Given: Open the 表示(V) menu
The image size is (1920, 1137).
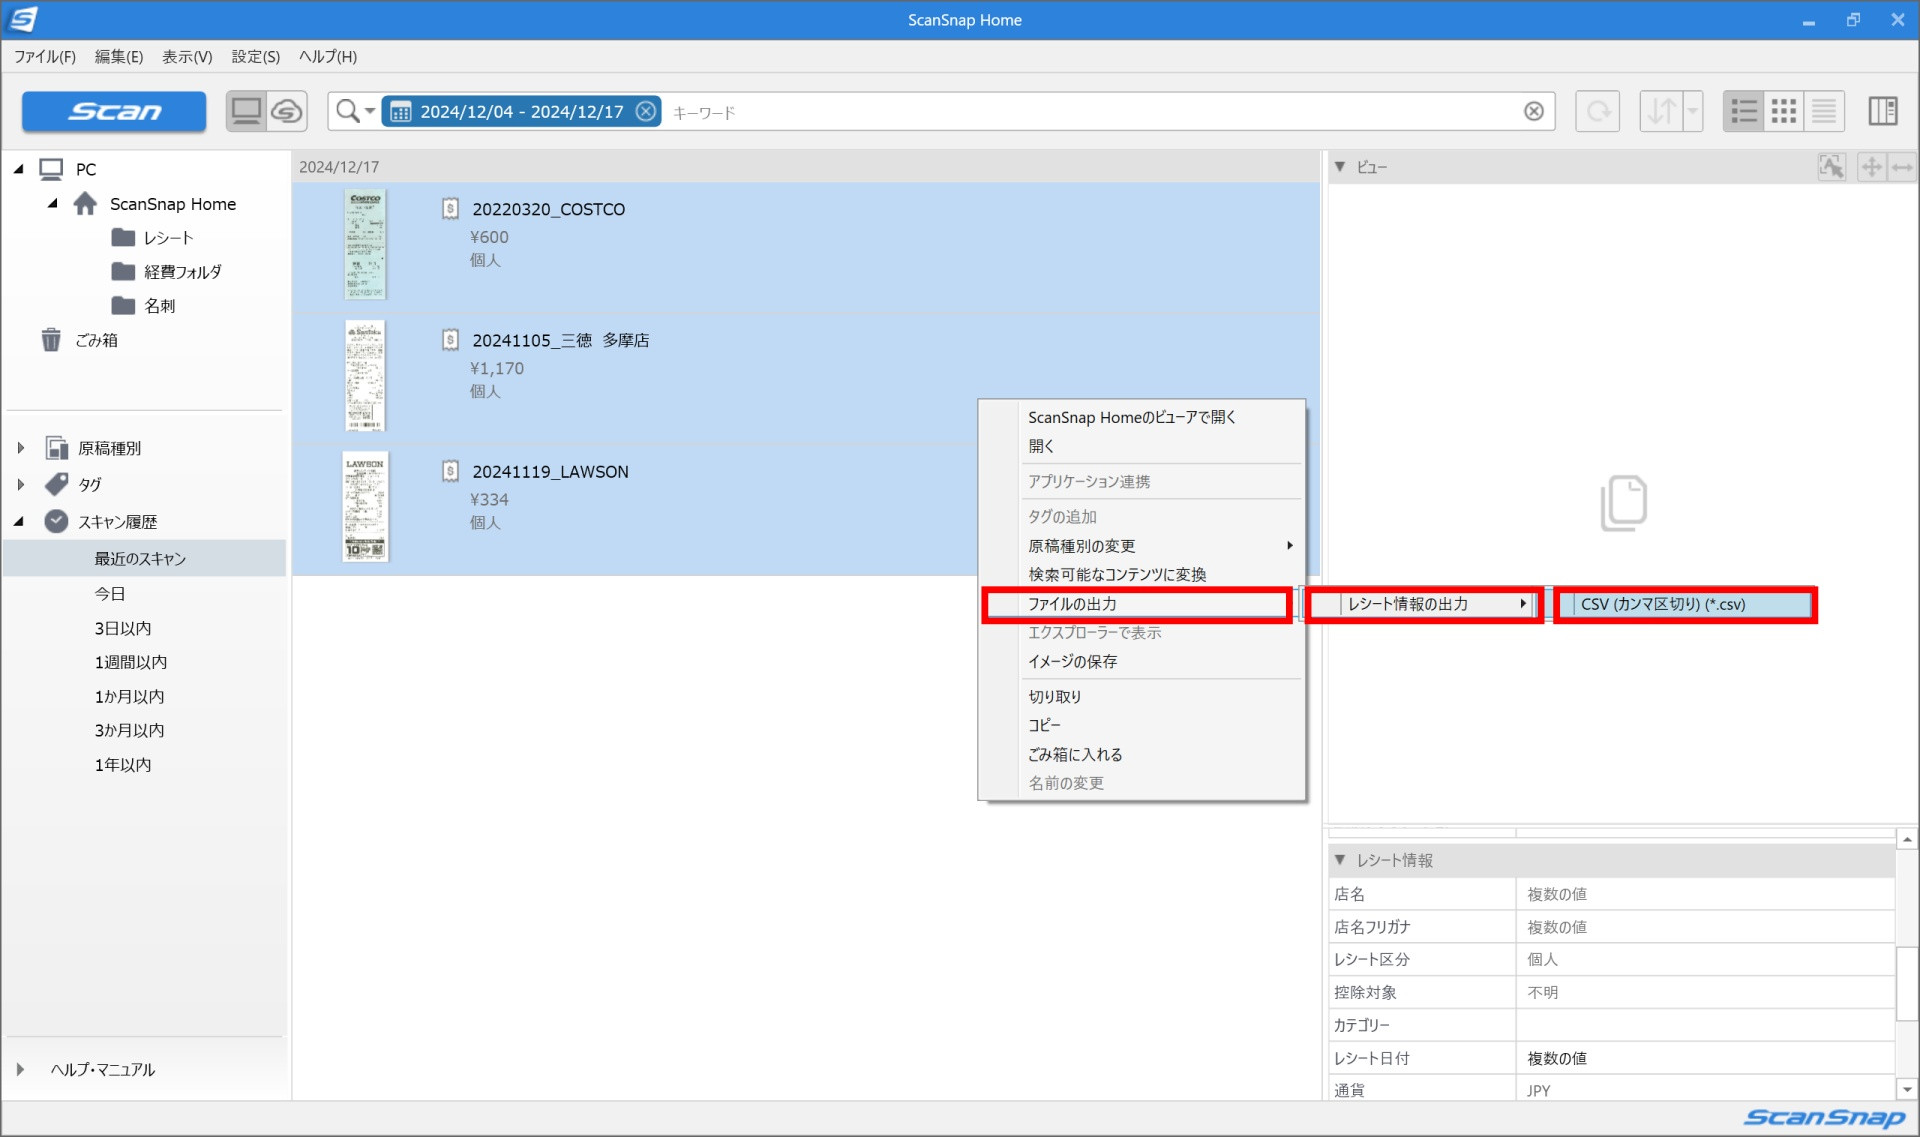Looking at the screenshot, I should (187, 57).
